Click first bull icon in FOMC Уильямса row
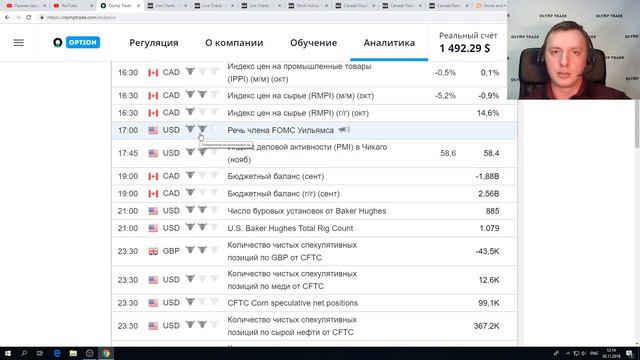This screenshot has width=640, height=360. coord(190,129)
